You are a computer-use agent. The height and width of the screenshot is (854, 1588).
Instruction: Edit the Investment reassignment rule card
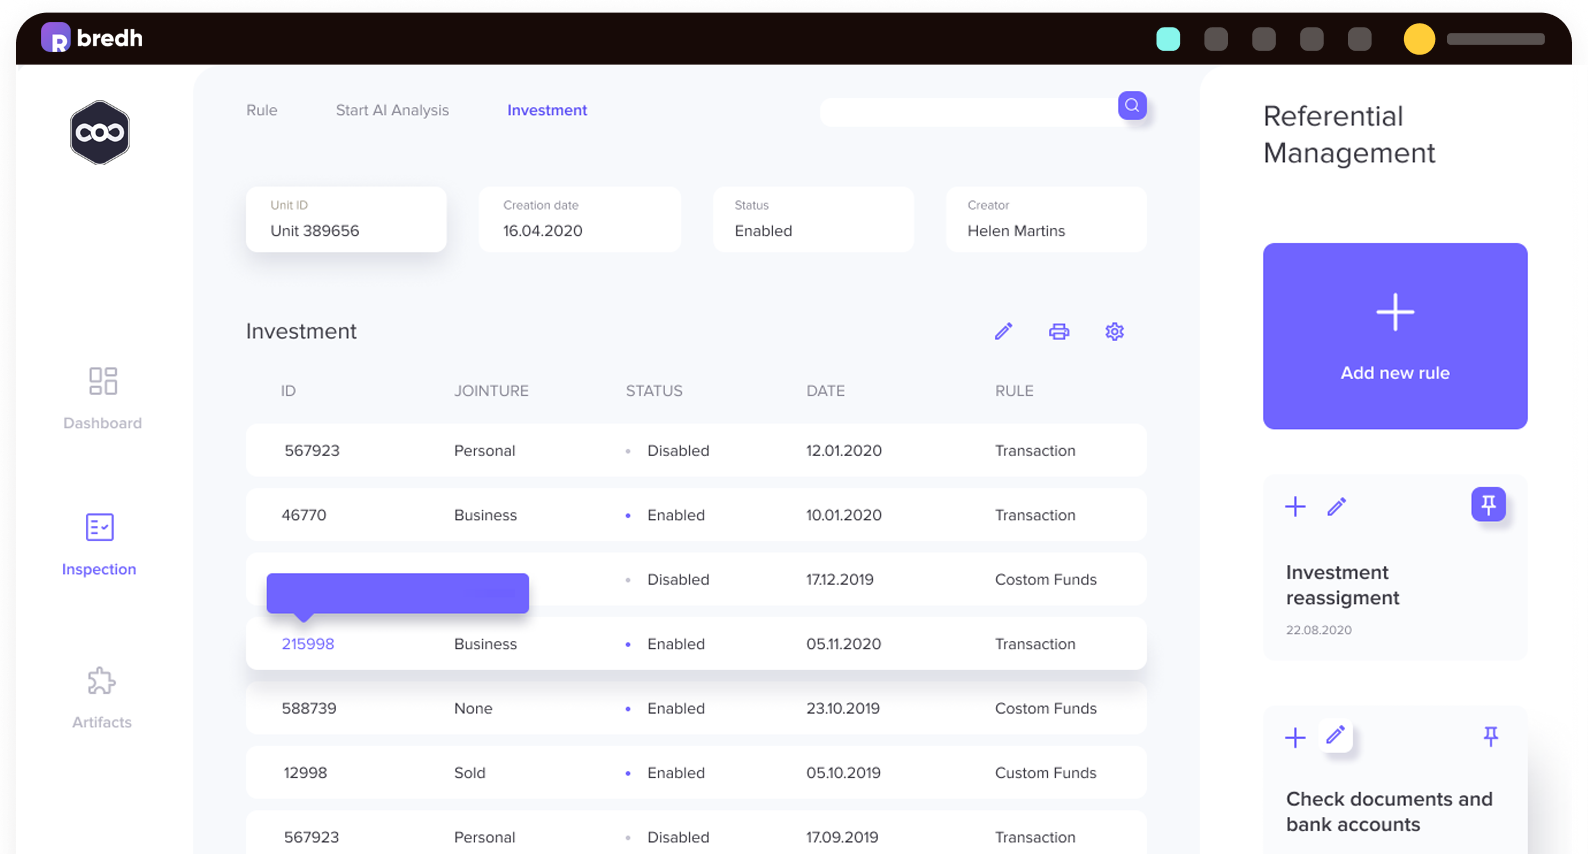tap(1336, 507)
